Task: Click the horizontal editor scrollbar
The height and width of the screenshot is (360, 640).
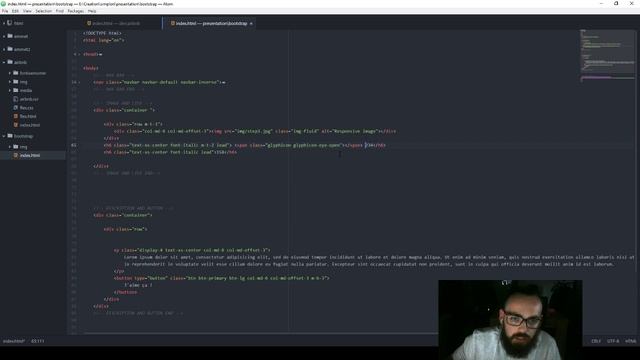Action: [x=261, y=333]
